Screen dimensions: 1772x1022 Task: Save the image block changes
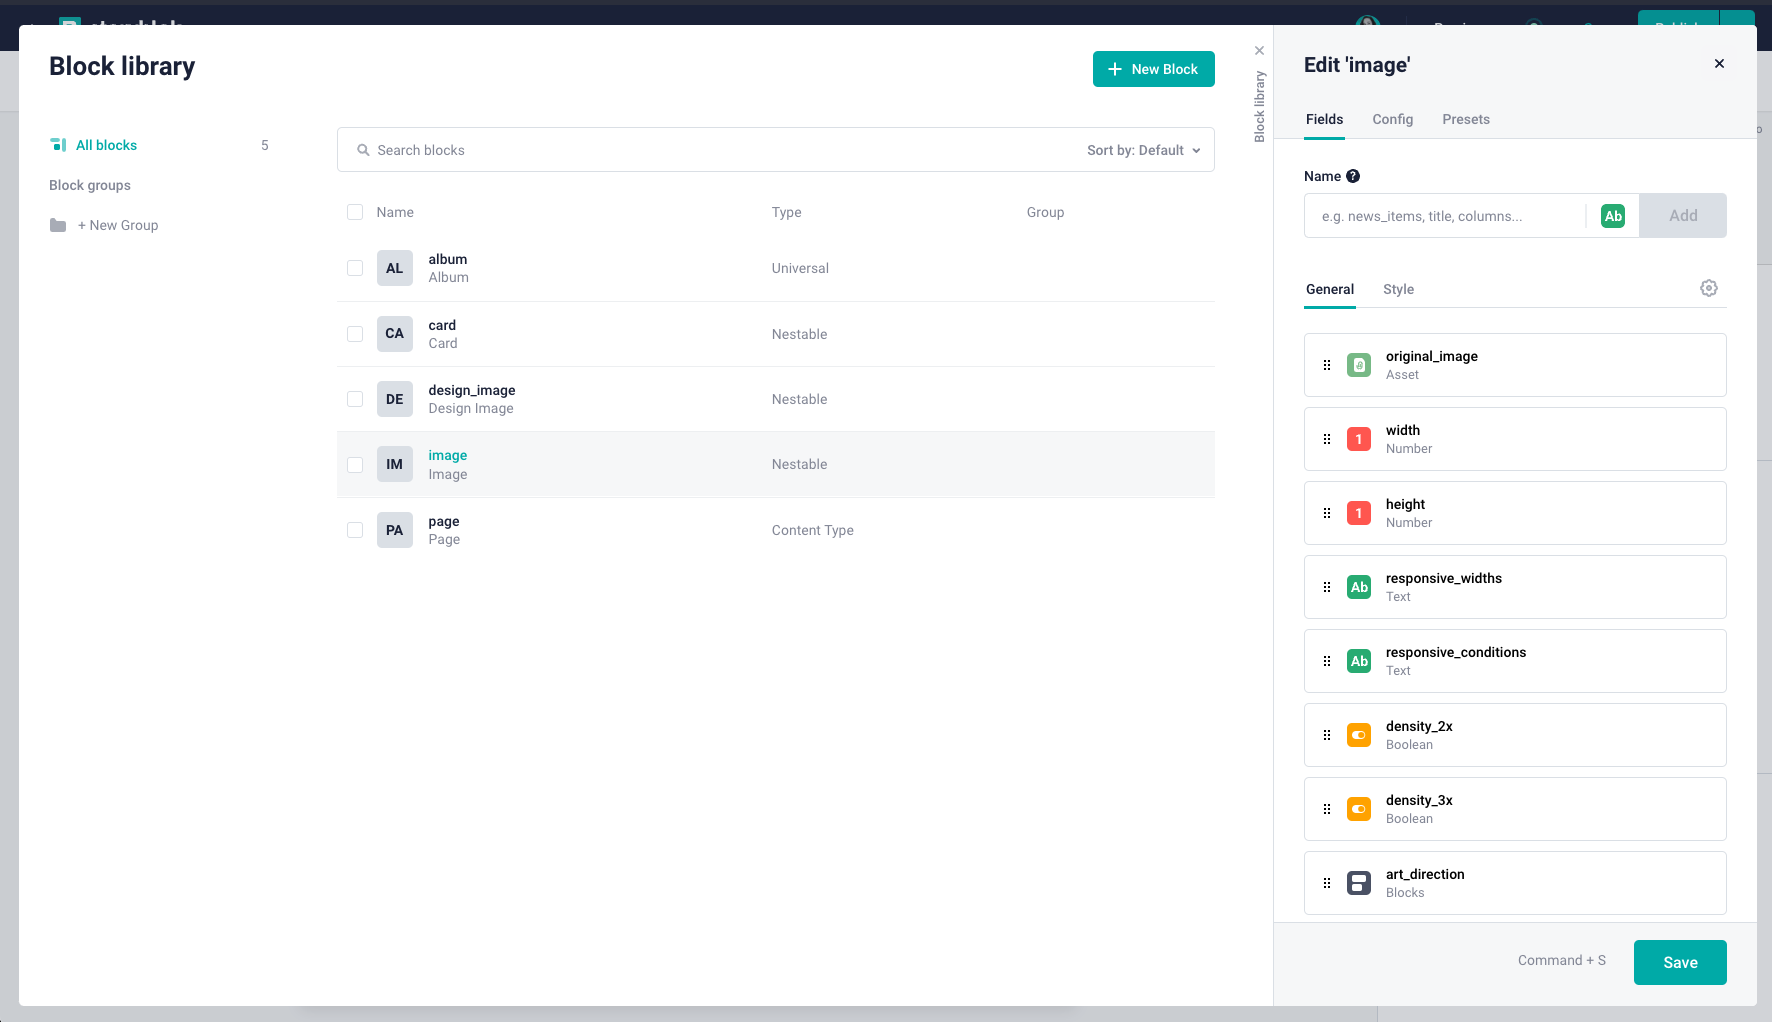pyautogui.click(x=1680, y=962)
